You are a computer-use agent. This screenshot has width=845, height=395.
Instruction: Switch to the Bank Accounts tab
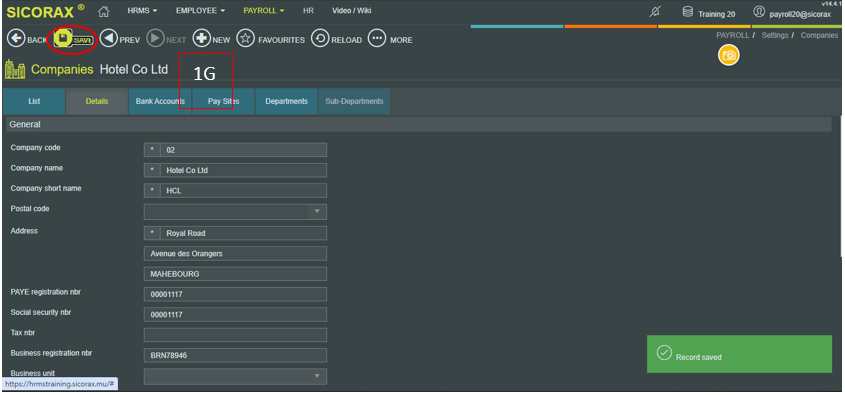pos(160,101)
